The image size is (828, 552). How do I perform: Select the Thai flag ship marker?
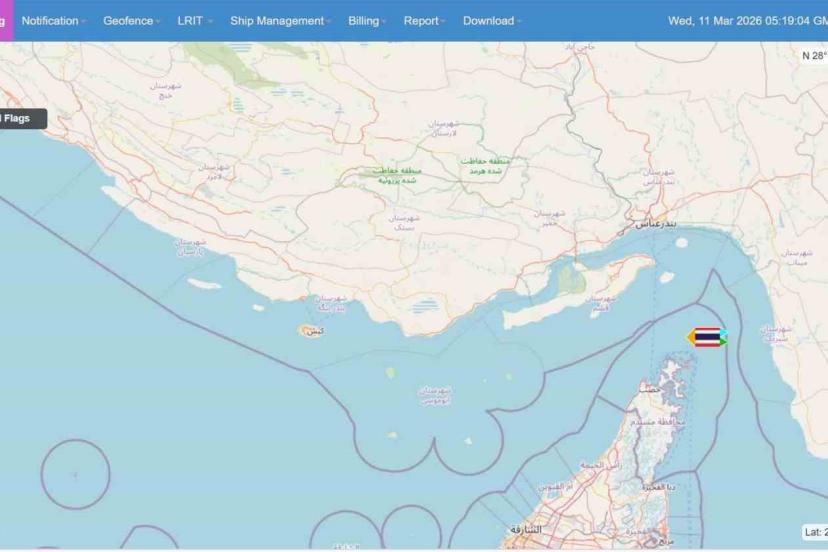(x=706, y=338)
